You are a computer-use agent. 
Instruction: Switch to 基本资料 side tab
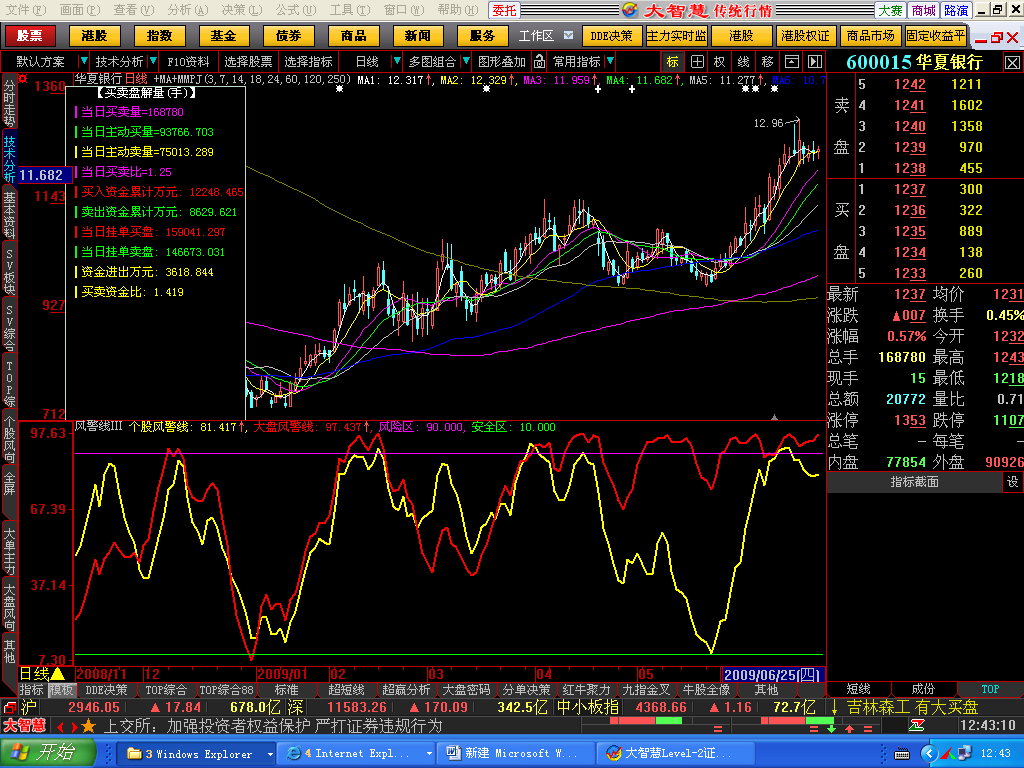coord(9,216)
